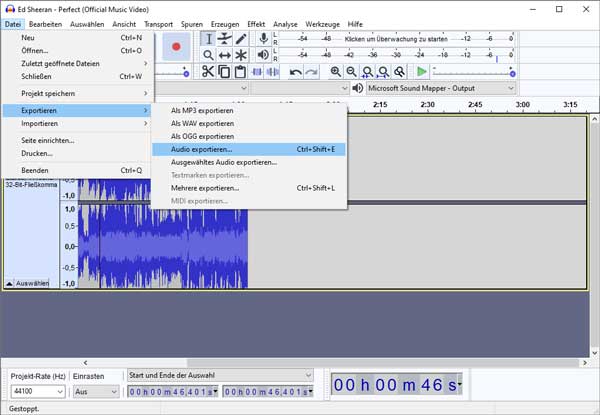Click the Copy icon
The width and height of the screenshot is (600, 415).
point(224,72)
